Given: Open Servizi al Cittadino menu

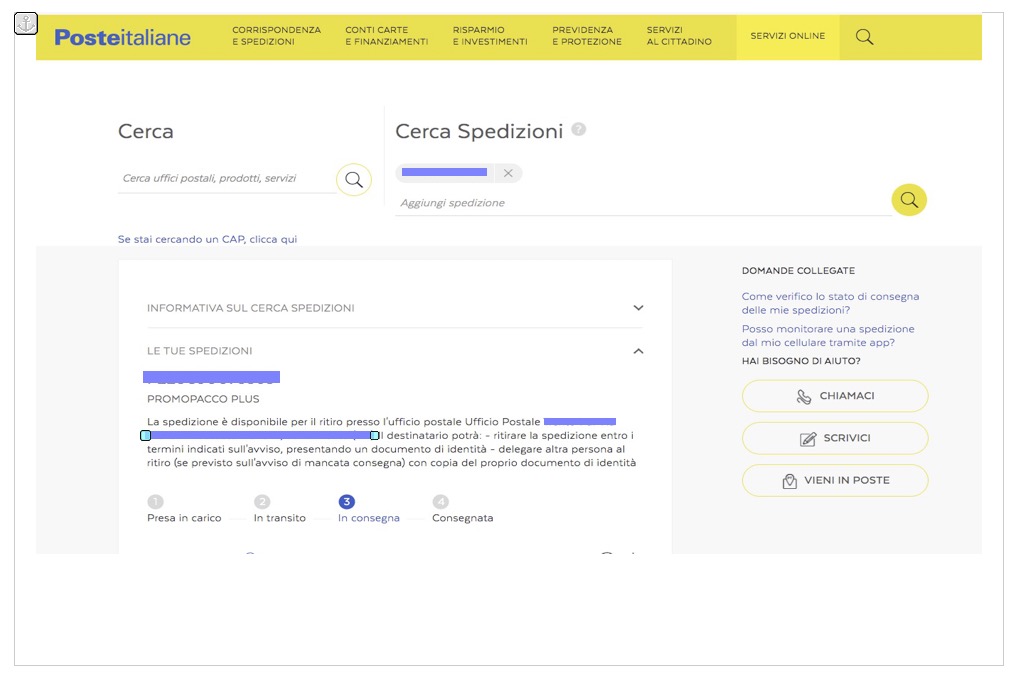Looking at the screenshot, I should click(679, 36).
